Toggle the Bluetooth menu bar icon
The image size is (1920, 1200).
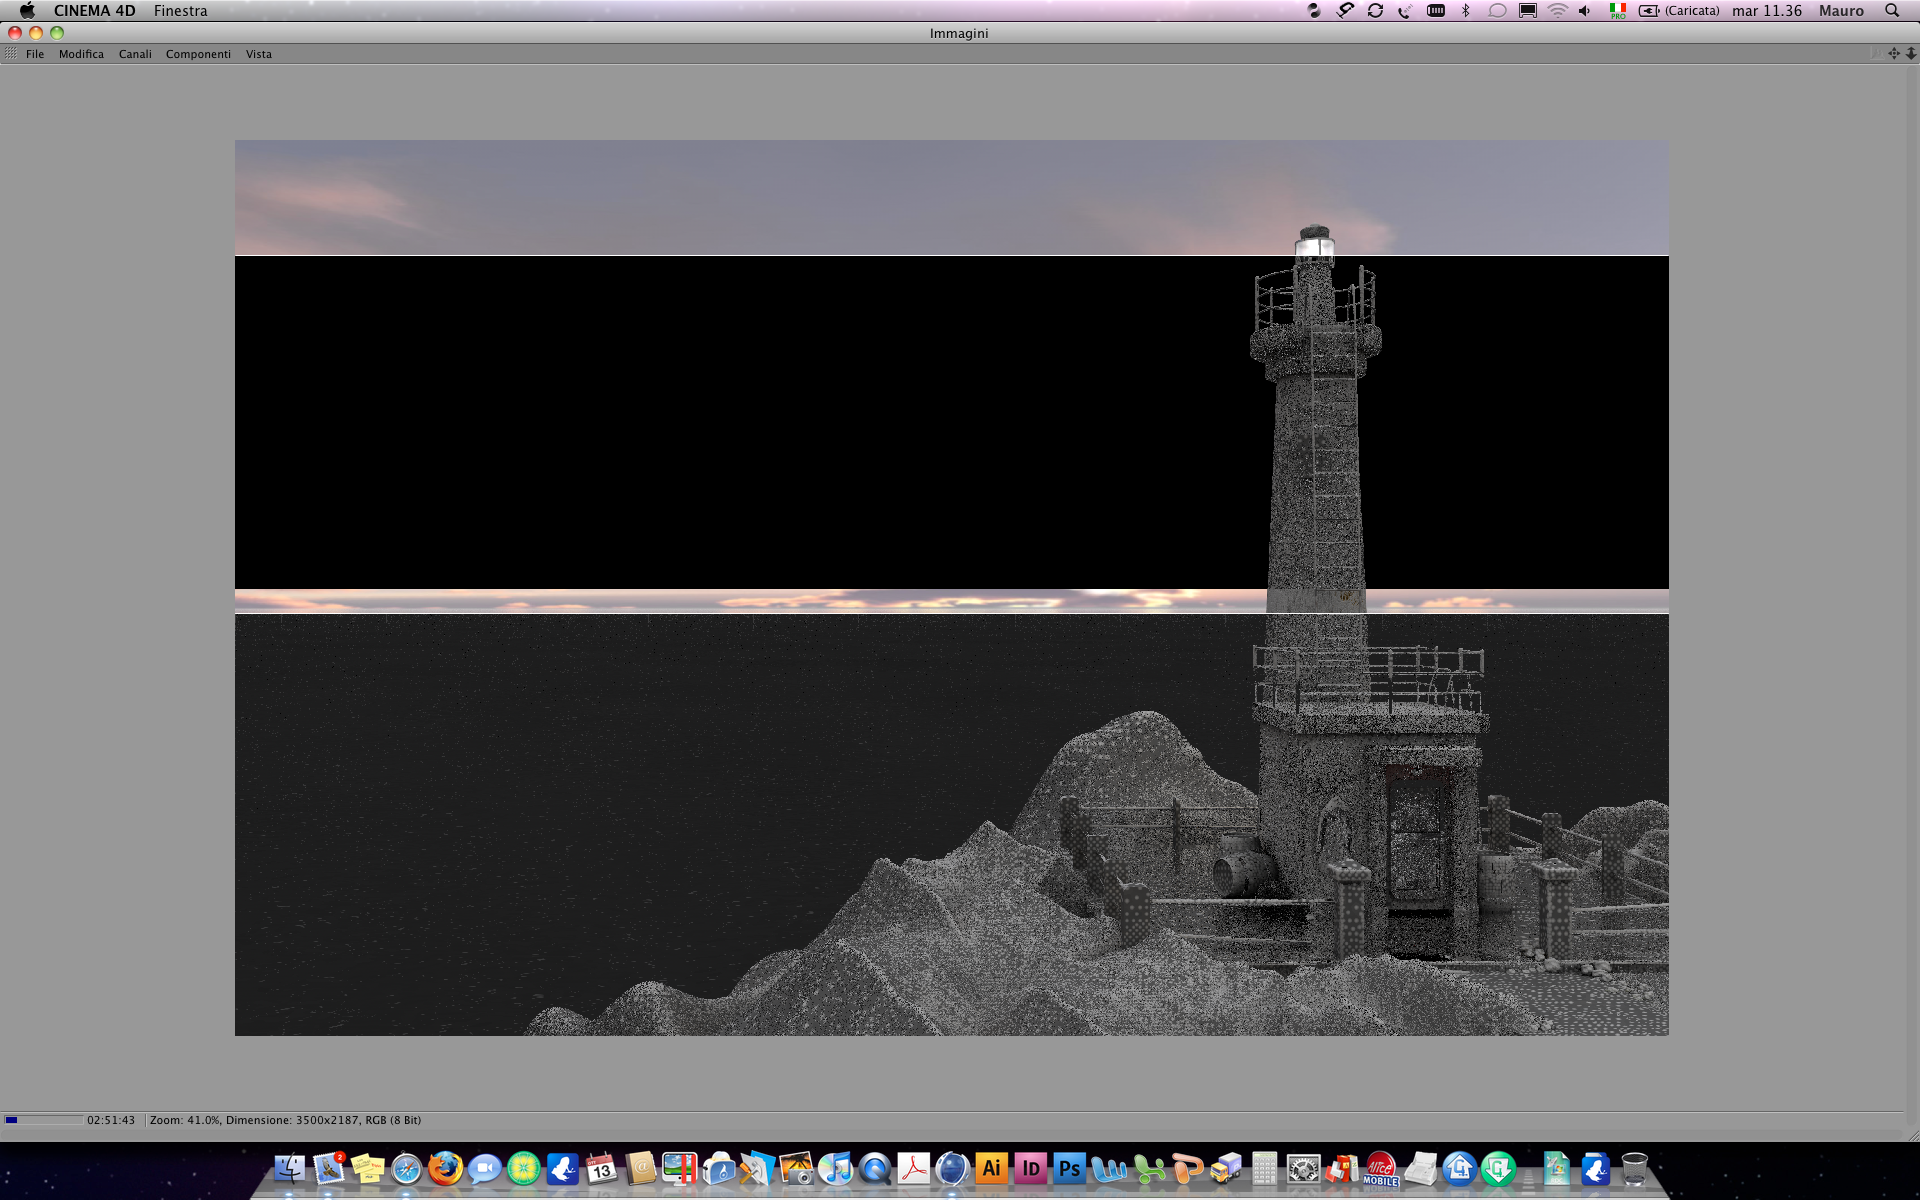[x=1465, y=11]
